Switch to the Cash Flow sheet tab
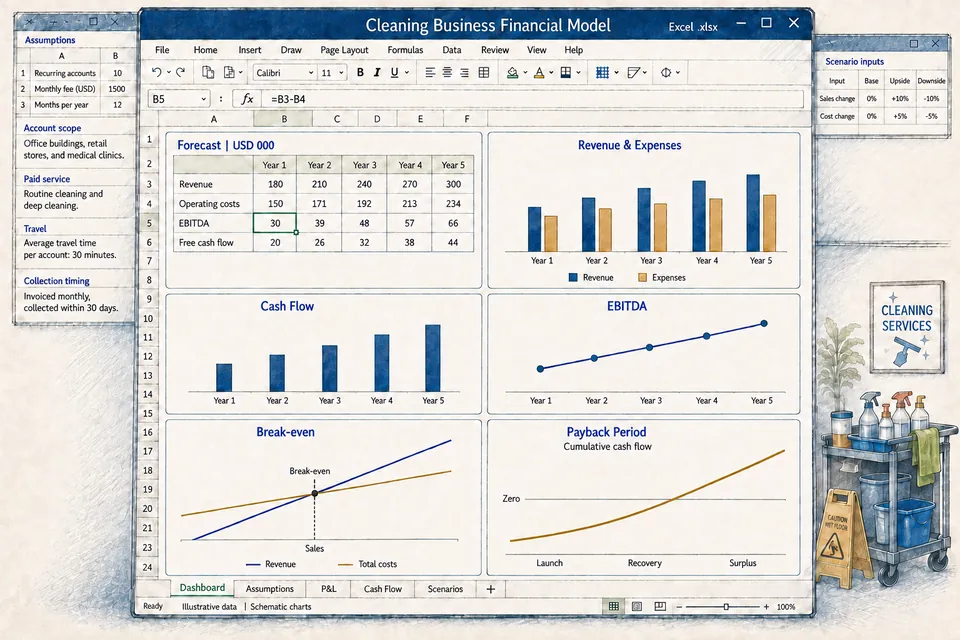This screenshot has height=640, width=960. (383, 589)
